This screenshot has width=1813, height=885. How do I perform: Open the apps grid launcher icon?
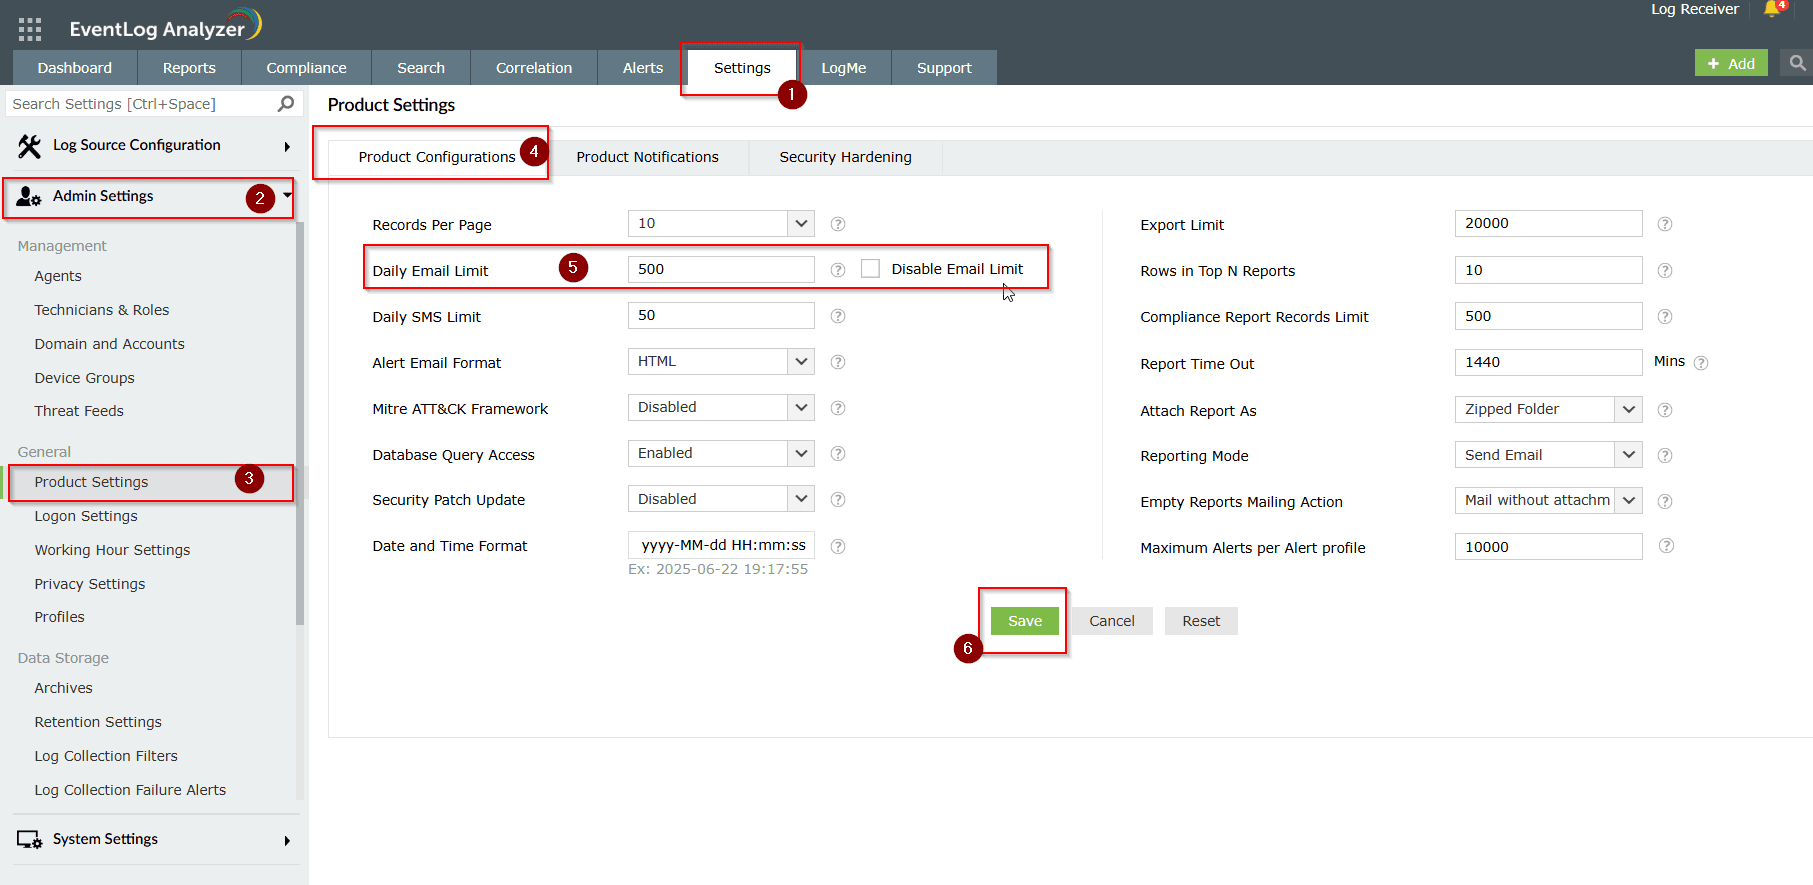30,29
